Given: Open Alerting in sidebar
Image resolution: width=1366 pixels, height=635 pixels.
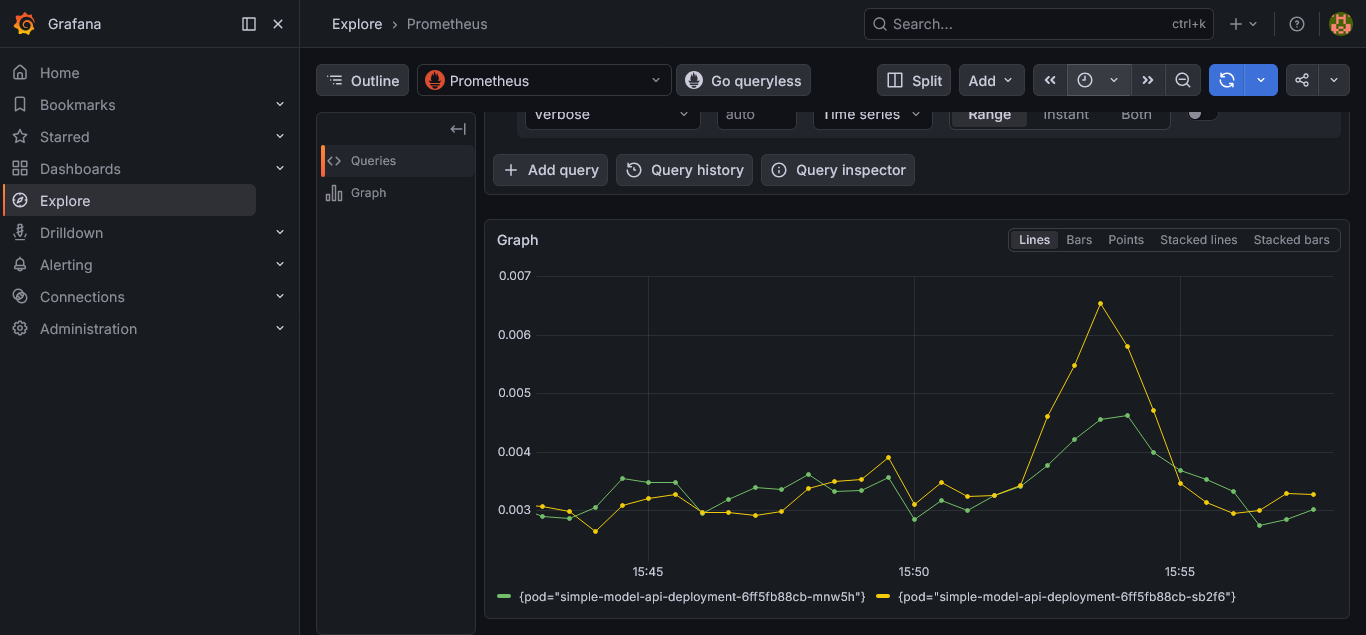Looking at the screenshot, I should [x=66, y=265].
